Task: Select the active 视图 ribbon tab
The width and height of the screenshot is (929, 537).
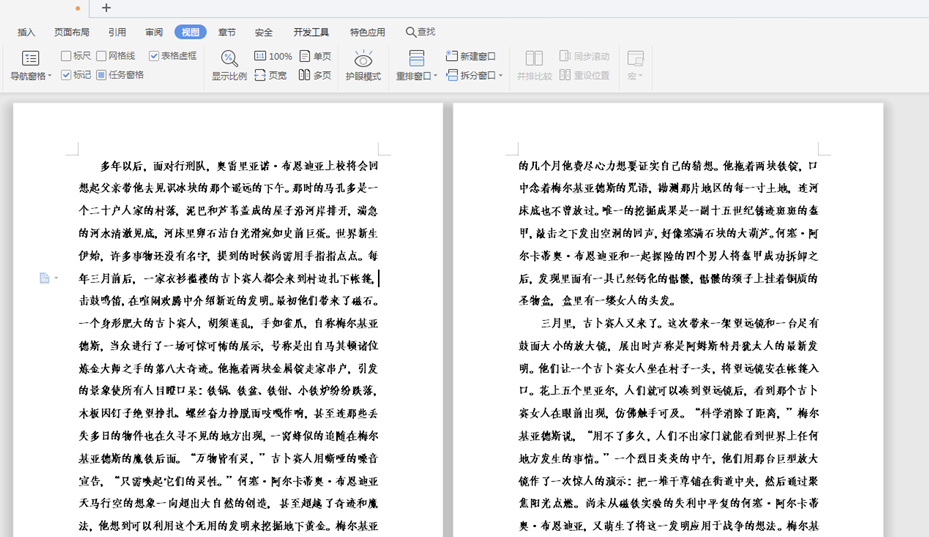Action: [x=190, y=32]
